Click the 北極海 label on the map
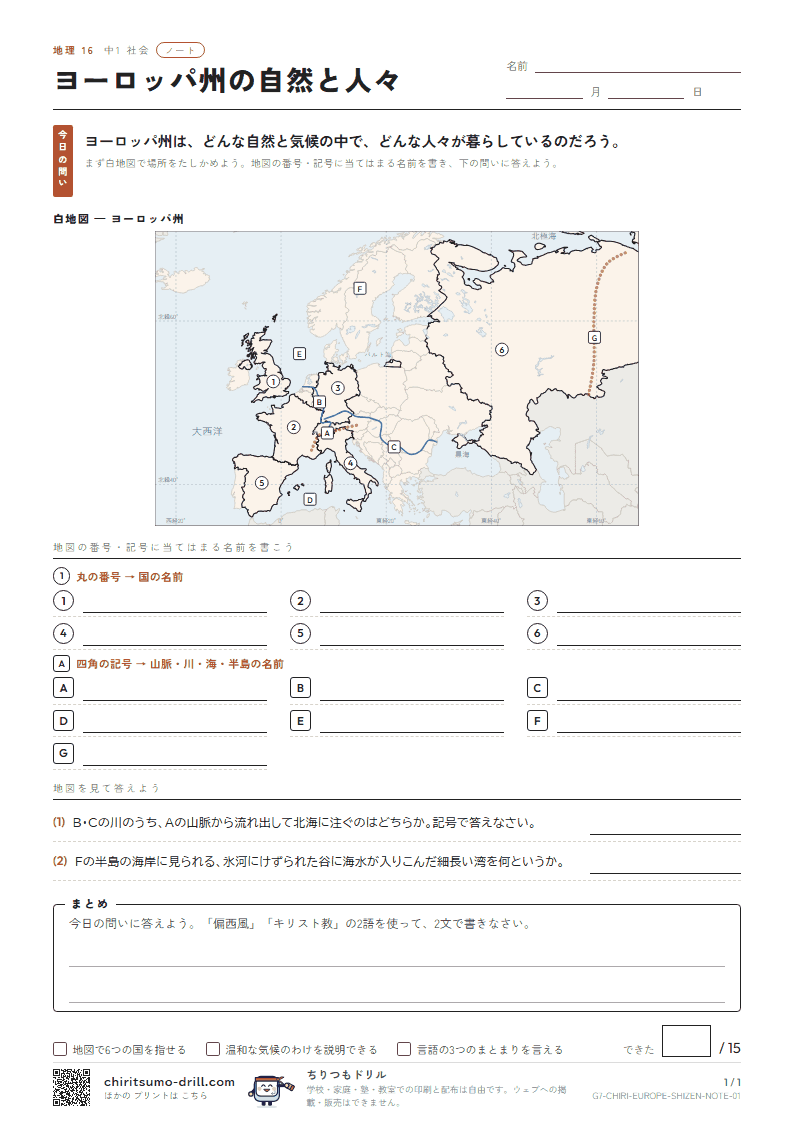 (543, 236)
